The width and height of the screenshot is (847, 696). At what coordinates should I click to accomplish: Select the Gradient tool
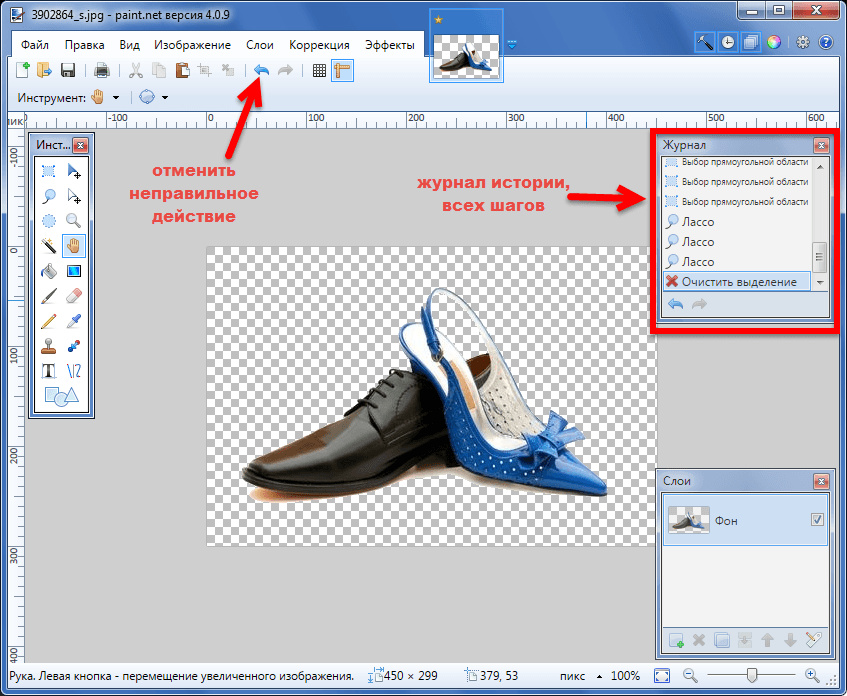(73, 271)
